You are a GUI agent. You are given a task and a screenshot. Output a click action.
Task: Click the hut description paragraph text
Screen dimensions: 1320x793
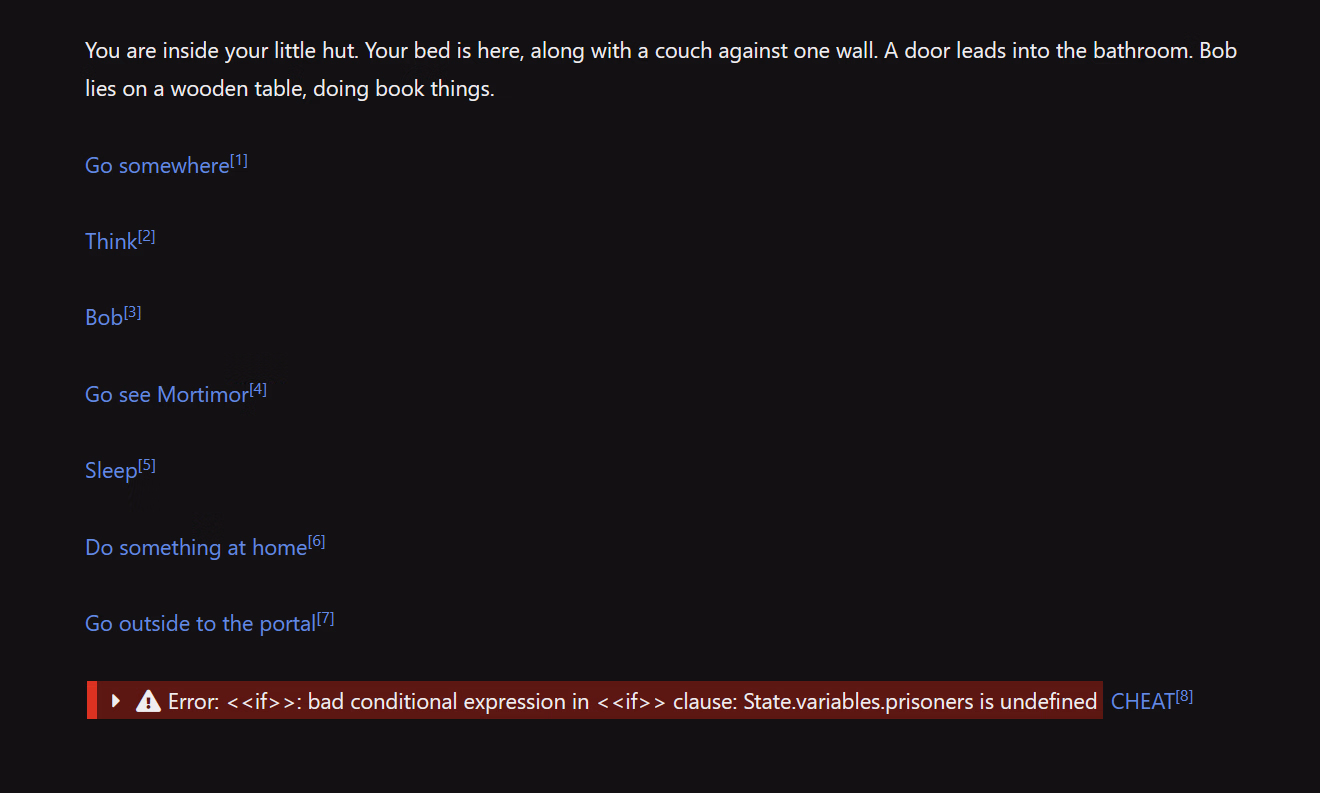point(661,70)
